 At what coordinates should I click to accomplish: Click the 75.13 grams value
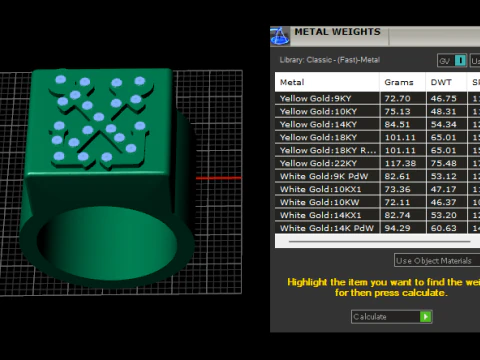click(397, 112)
